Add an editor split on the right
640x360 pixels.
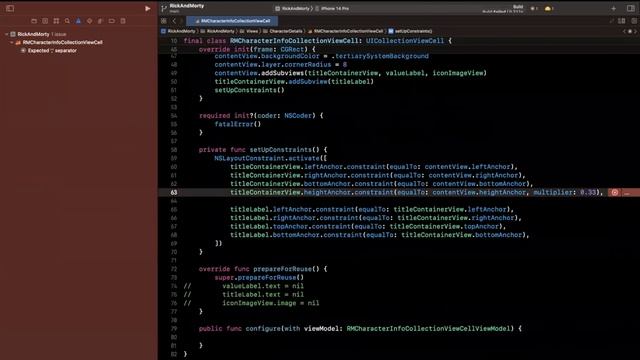pyautogui.click(x=634, y=21)
